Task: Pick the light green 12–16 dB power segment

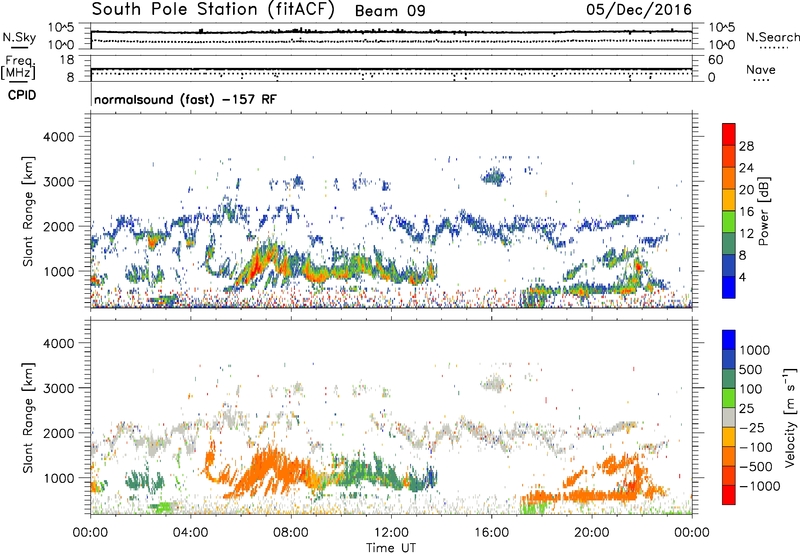Action: click(729, 222)
